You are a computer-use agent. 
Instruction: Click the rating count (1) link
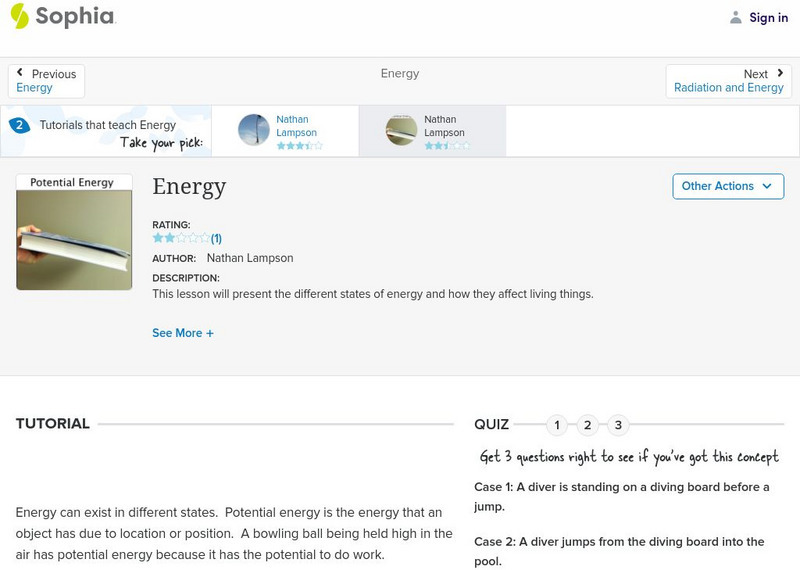click(x=216, y=238)
